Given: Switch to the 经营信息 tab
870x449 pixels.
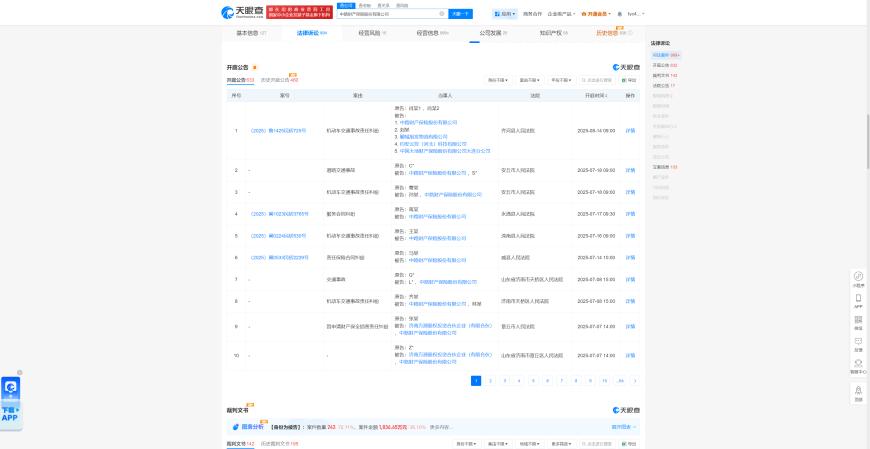Looking at the screenshot, I should coord(432,33).
